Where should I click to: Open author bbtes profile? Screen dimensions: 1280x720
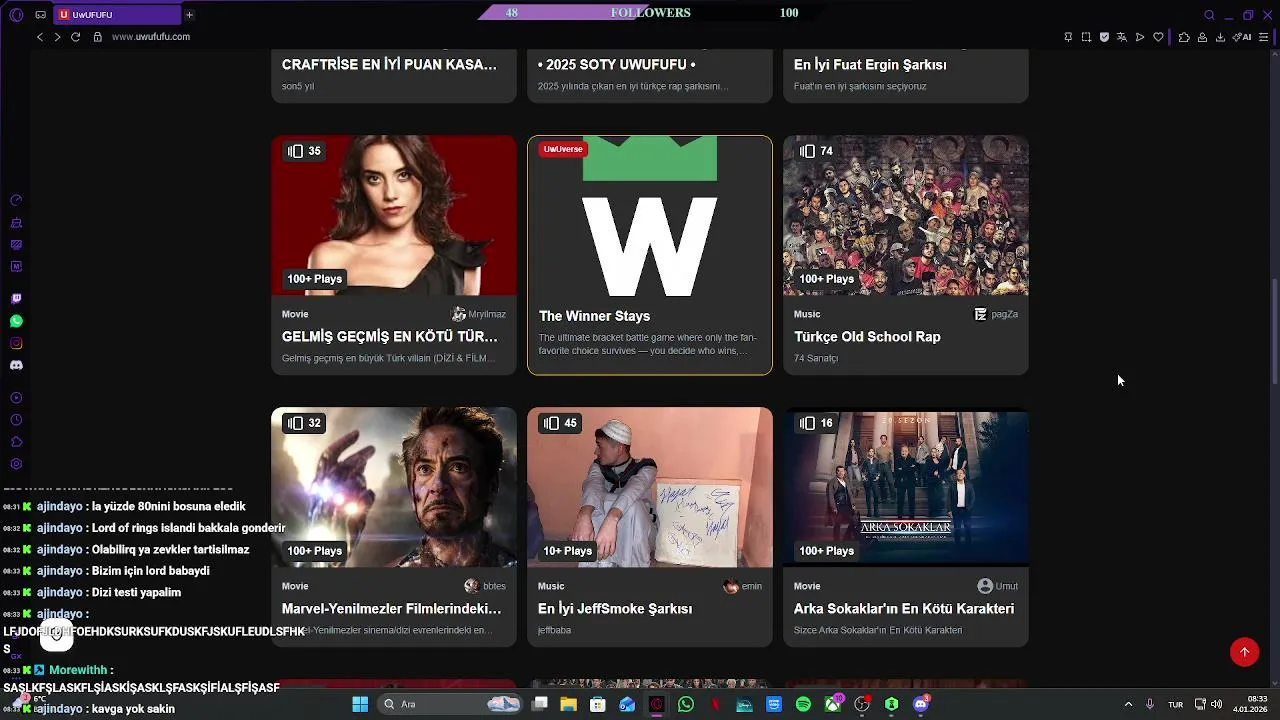click(485, 586)
